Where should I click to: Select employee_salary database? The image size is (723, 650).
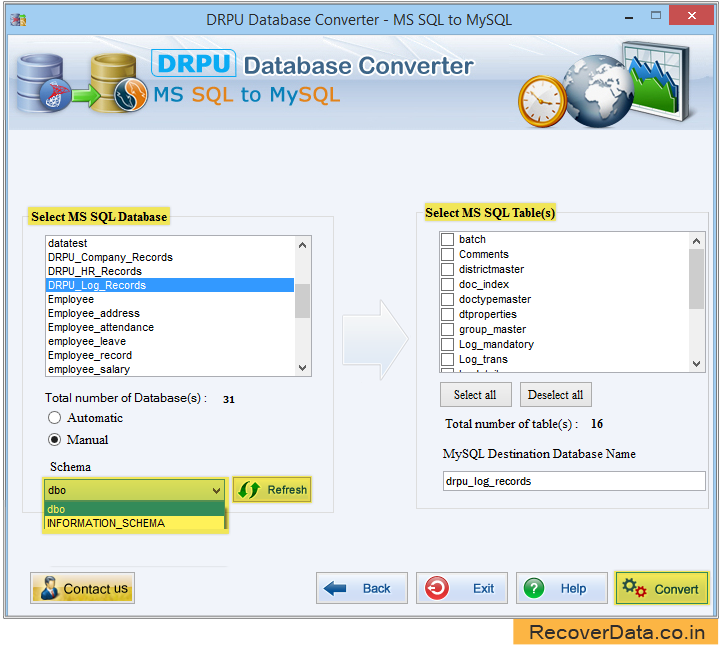tap(170, 369)
